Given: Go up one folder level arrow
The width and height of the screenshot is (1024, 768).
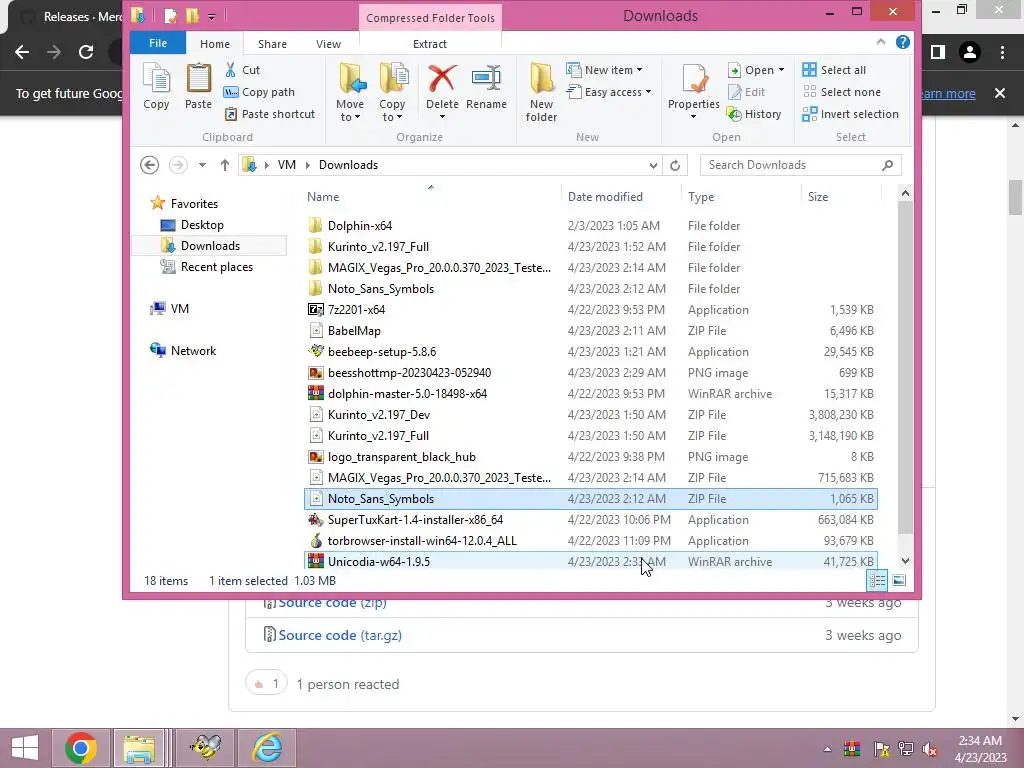Looking at the screenshot, I should [x=225, y=165].
